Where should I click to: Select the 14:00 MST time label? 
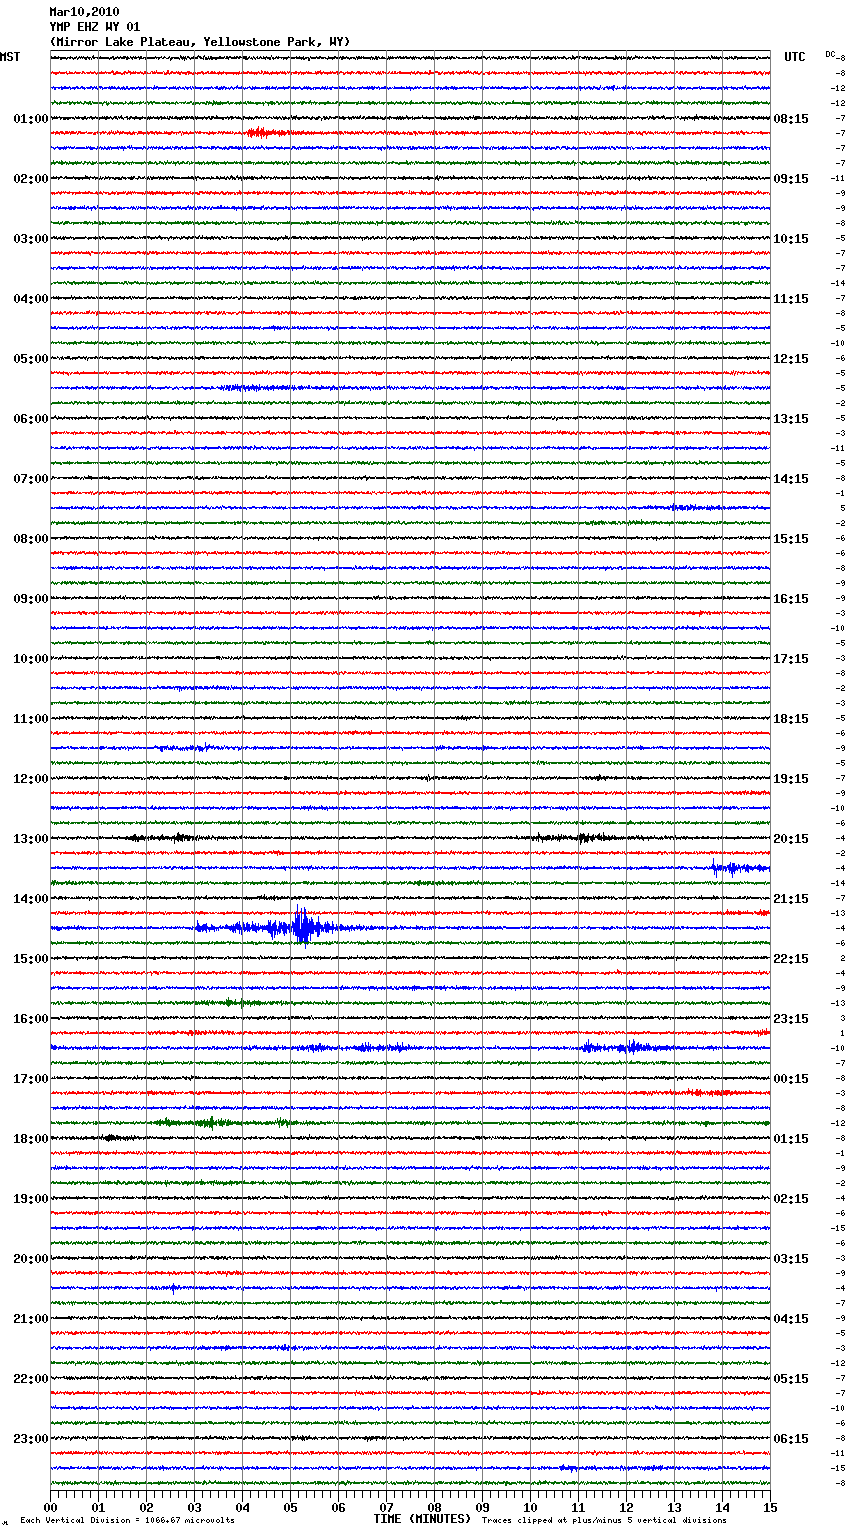click(31, 899)
